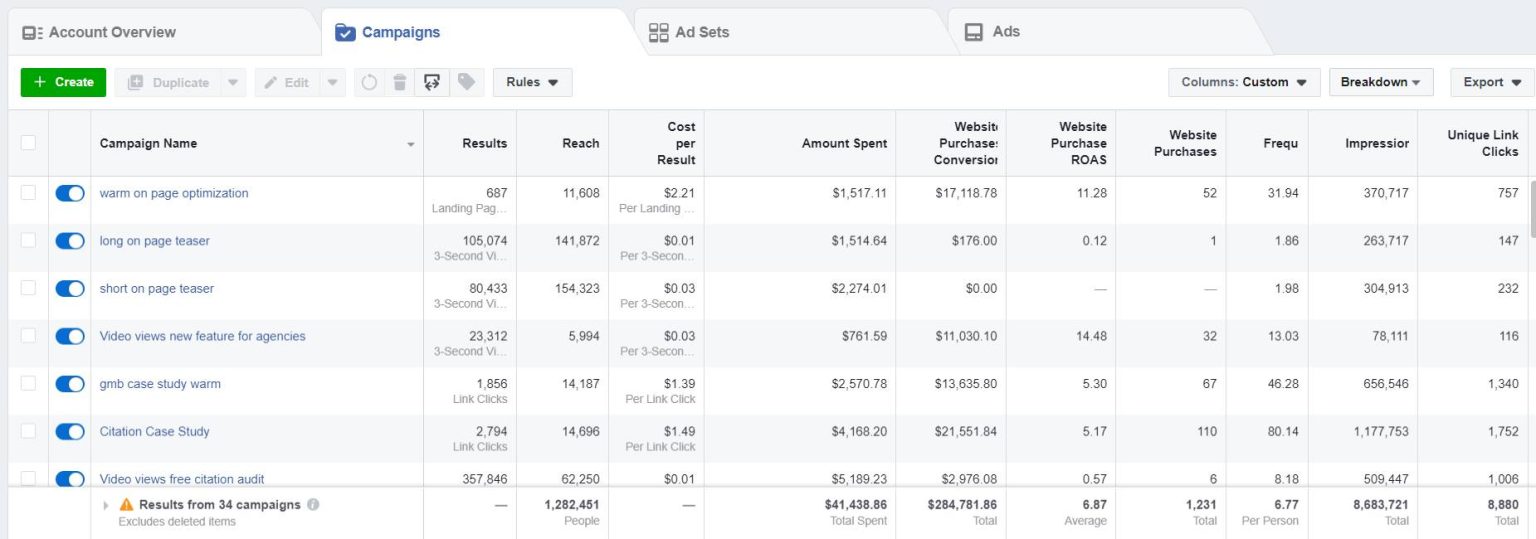Click the import/export ads icon in toolbar

coord(431,82)
